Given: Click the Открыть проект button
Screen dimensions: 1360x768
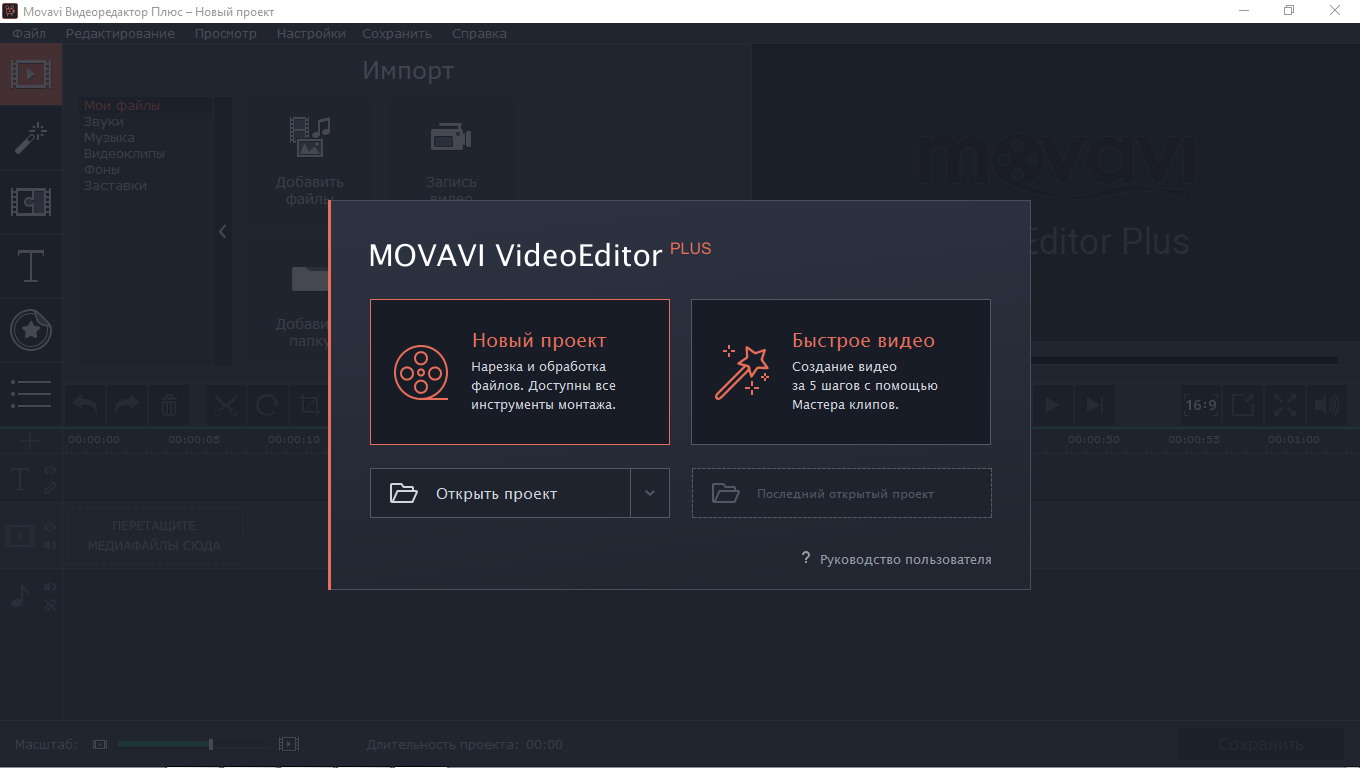Looking at the screenshot, I should [500, 493].
